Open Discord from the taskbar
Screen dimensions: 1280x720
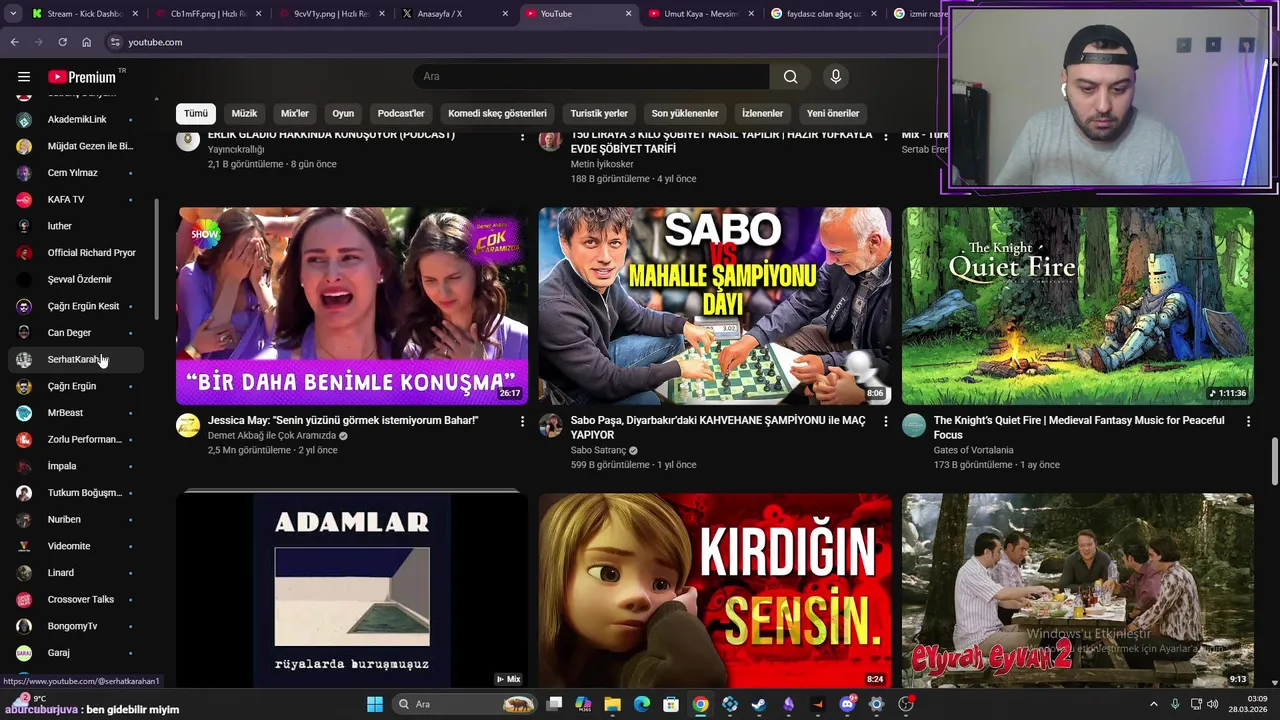(847, 704)
